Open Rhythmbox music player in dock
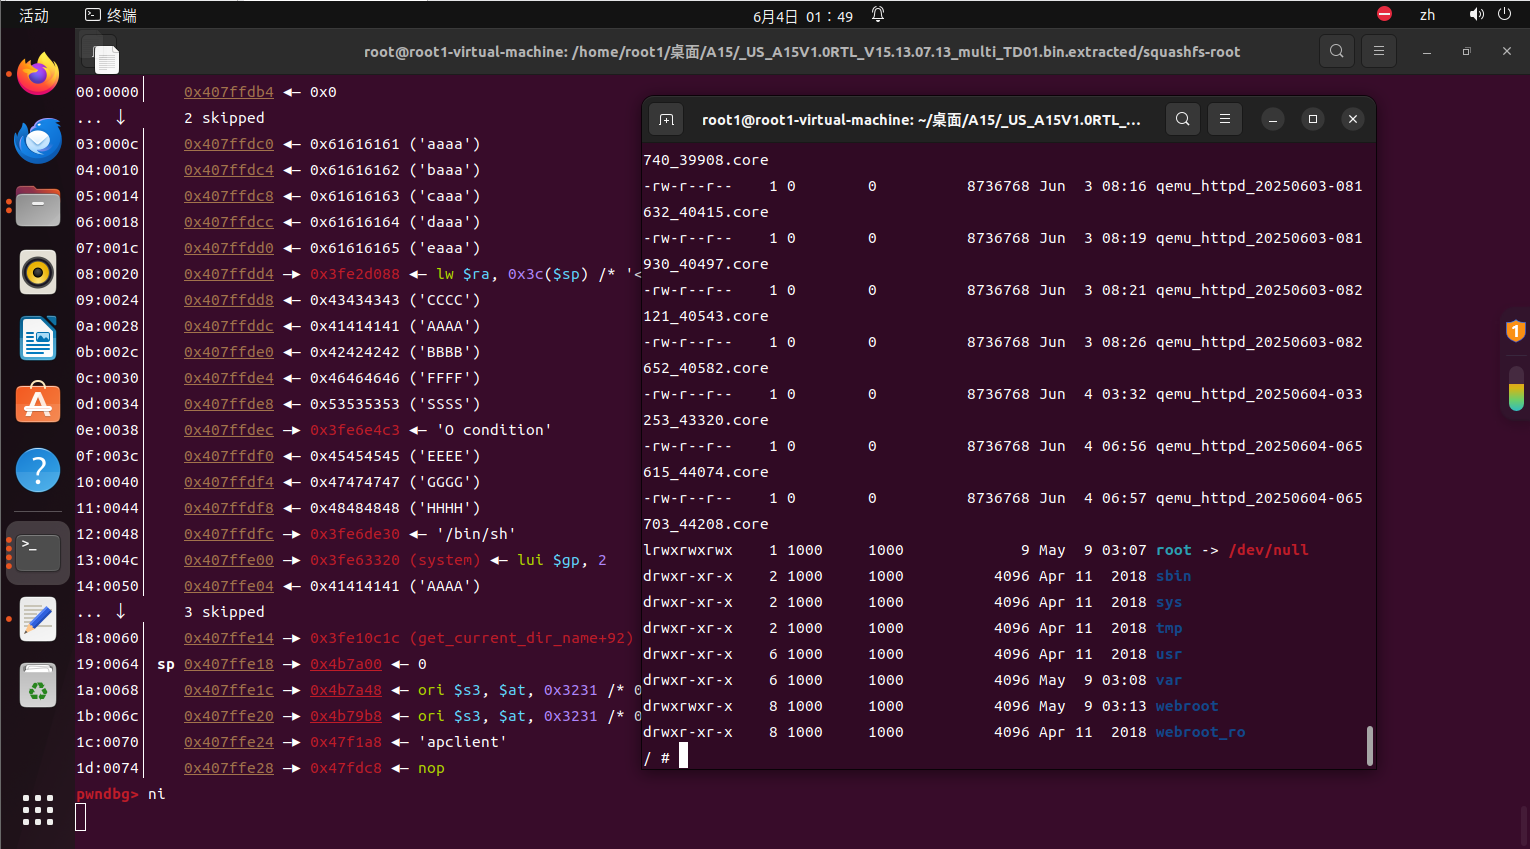This screenshot has width=1530, height=849. click(x=38, y=272)
